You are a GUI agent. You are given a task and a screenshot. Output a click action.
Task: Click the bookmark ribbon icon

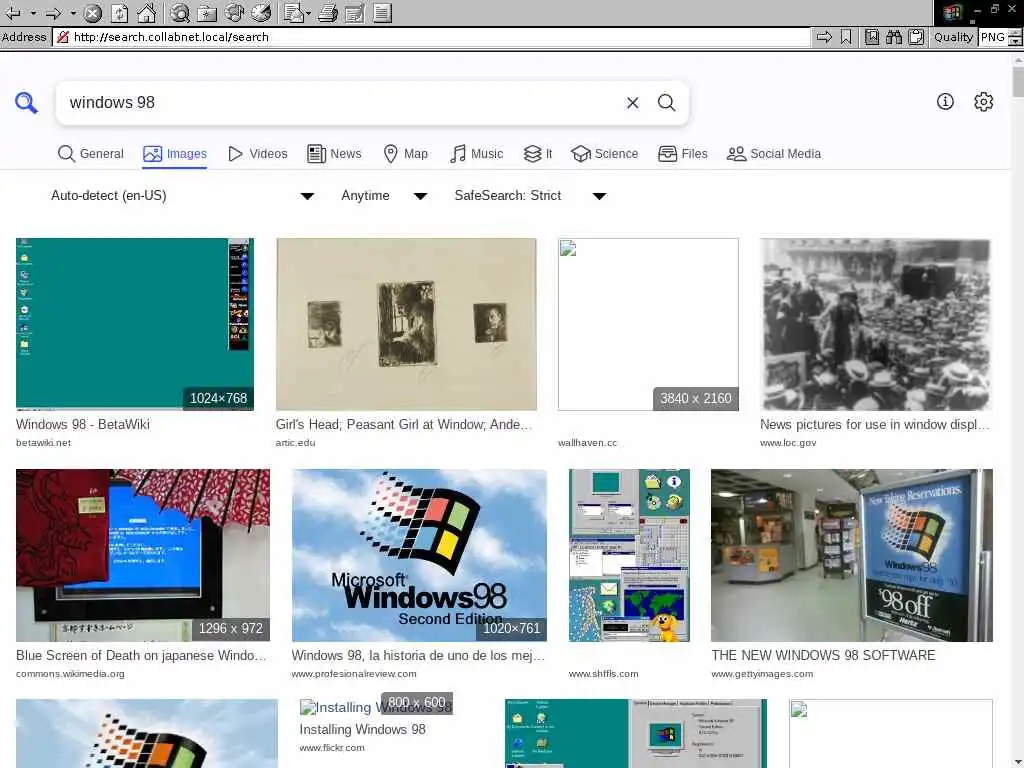pos(846,37)
